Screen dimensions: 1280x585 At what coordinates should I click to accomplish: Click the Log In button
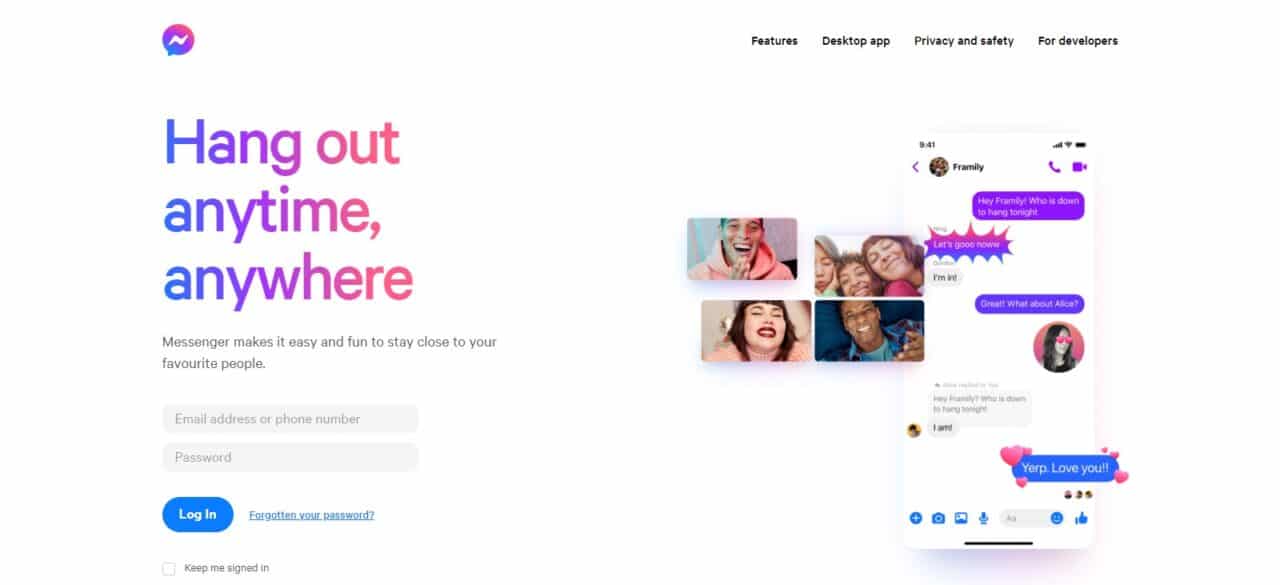tap(198, 514)
